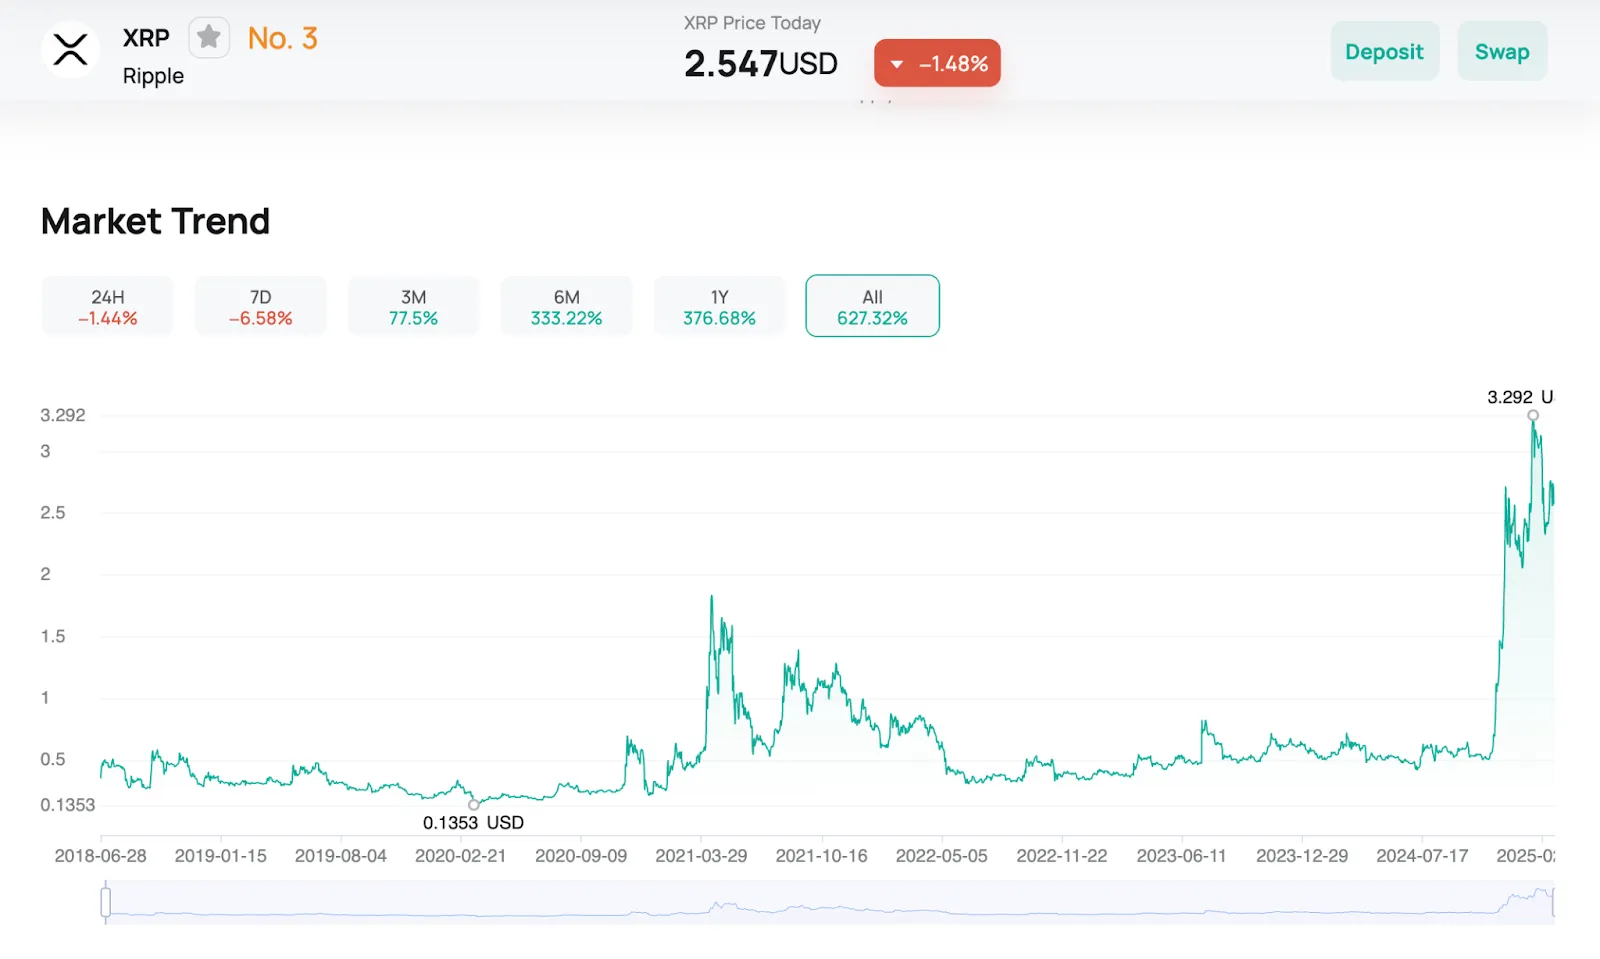Switch to the 6M trend tab
Viewport: 1600px width, 959px height.
click(x=566, y=306)
